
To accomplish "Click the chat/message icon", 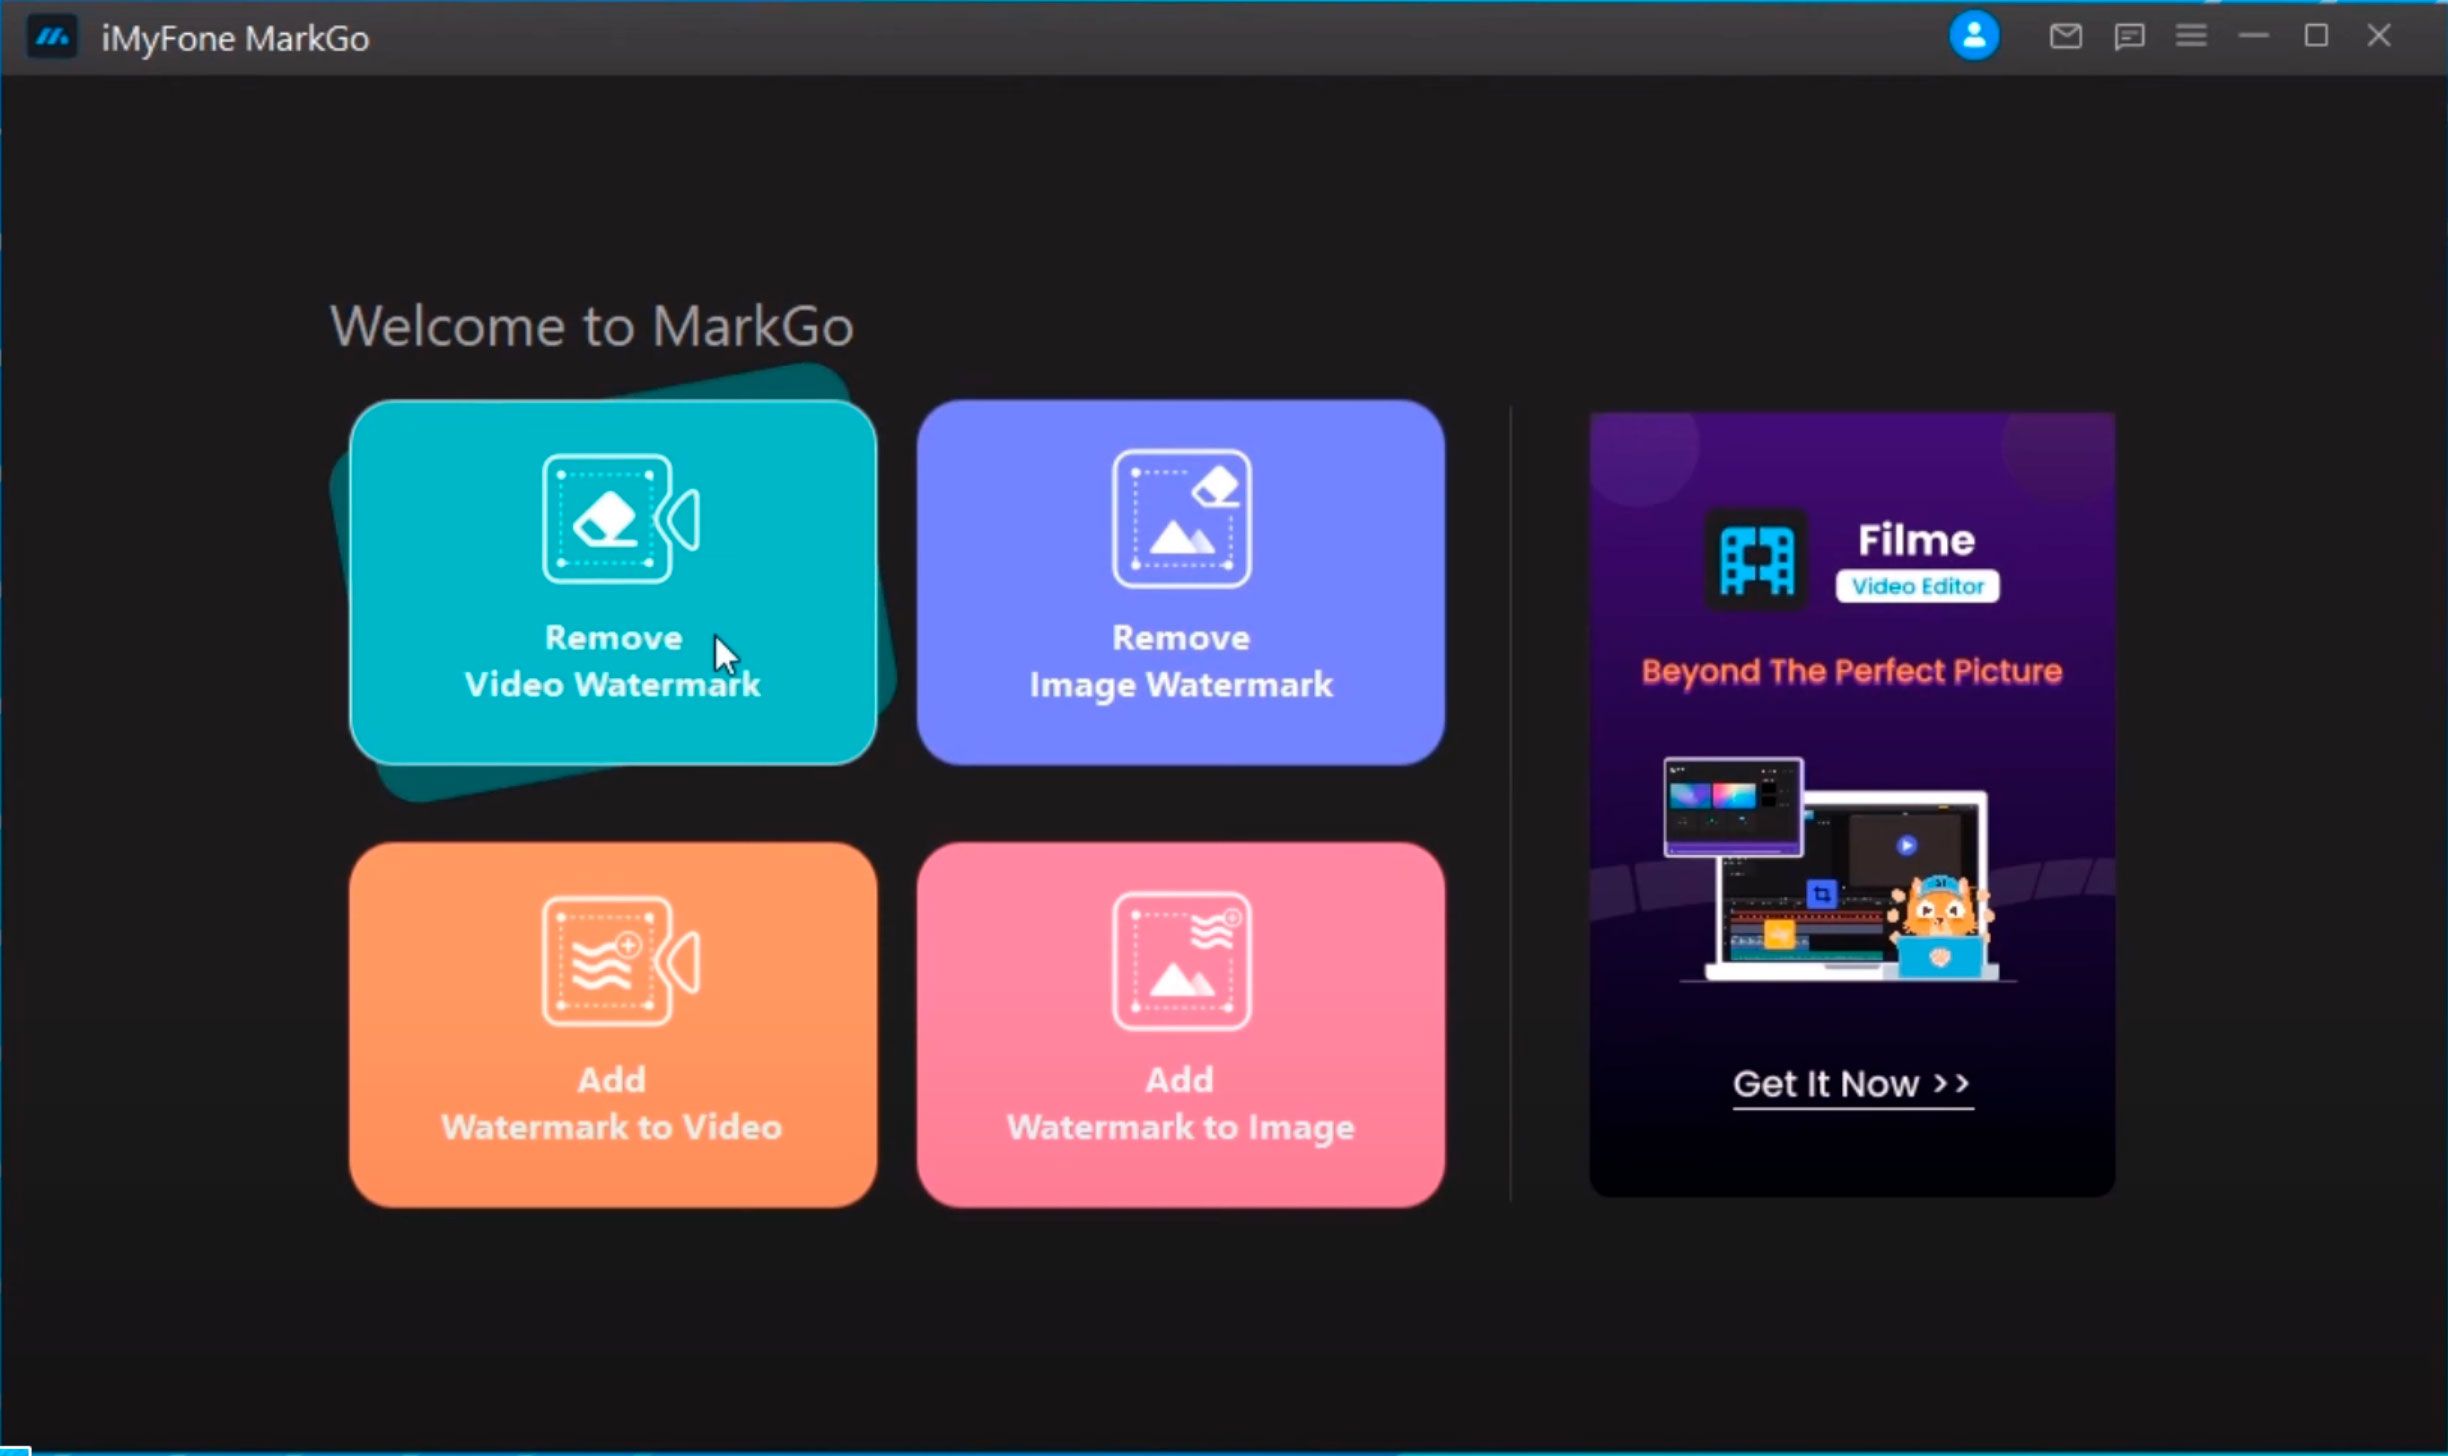I will [x=2129, y=36].
